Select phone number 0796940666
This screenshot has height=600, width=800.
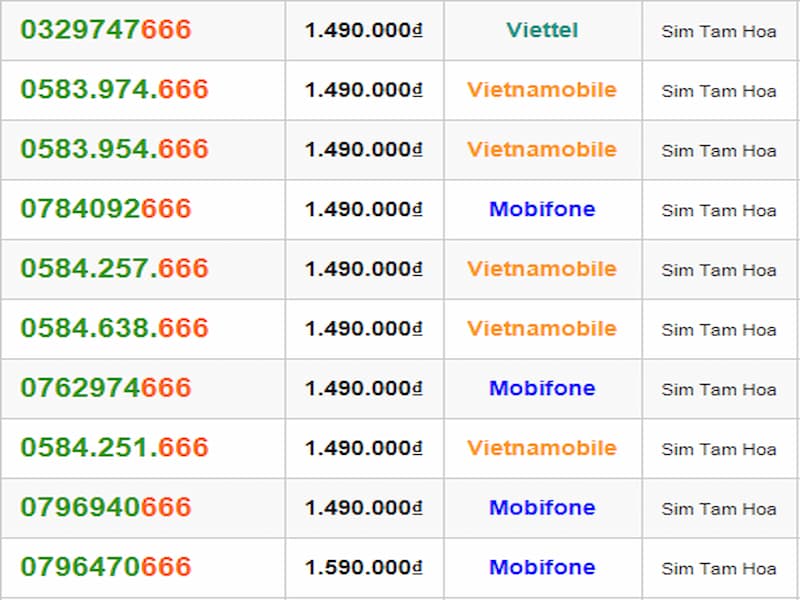coord(105,507)
